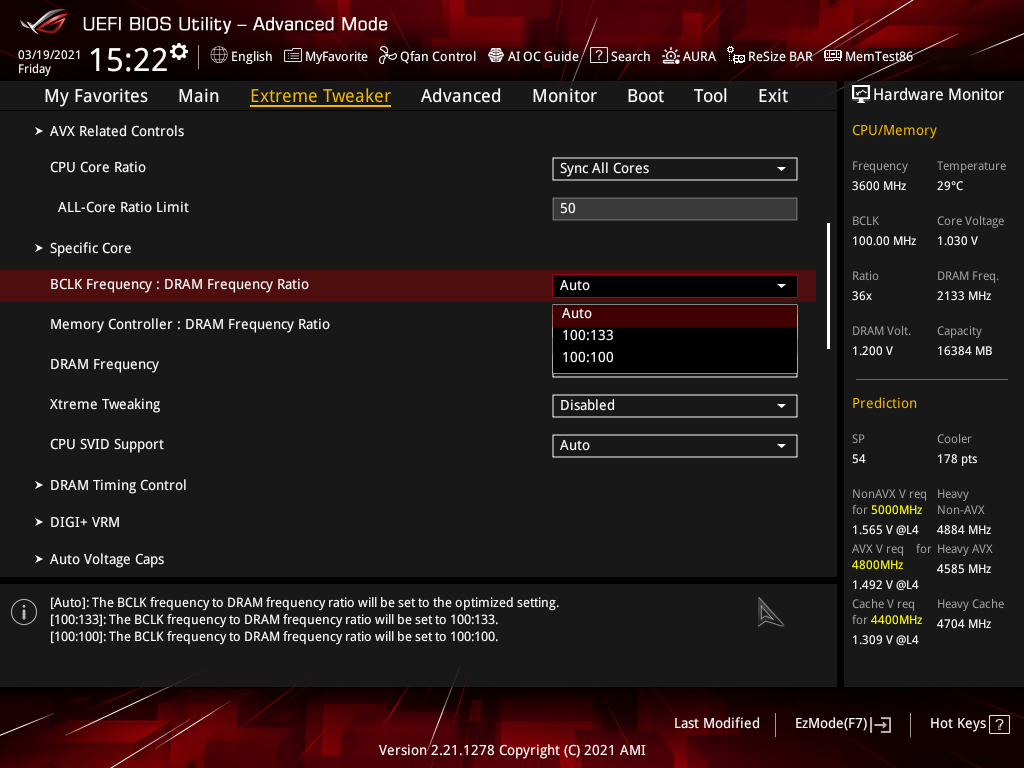This screenshot has width=1024, height=768.
Task: Choose 100:100 ratio option
Action: tap(675, 358)
